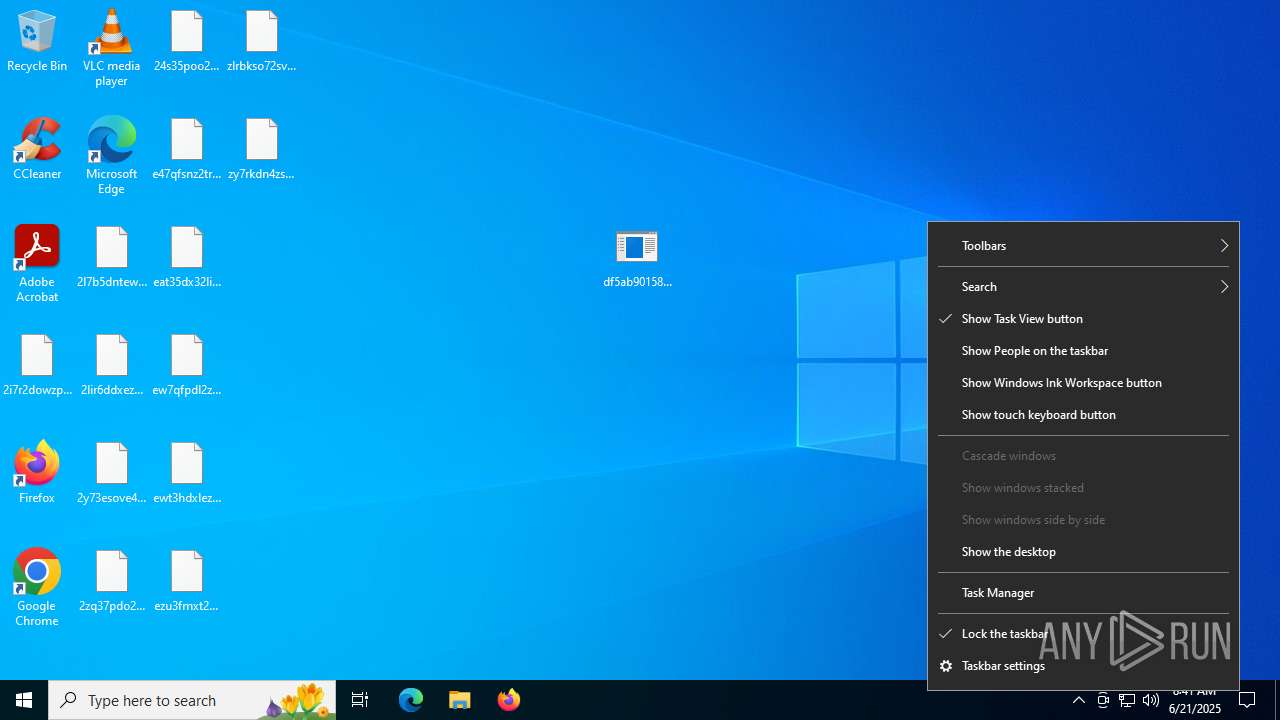The width and height of the screenshot is (1280, 720).
Task: Open Task View from taskbar
Action: [360, 700]
